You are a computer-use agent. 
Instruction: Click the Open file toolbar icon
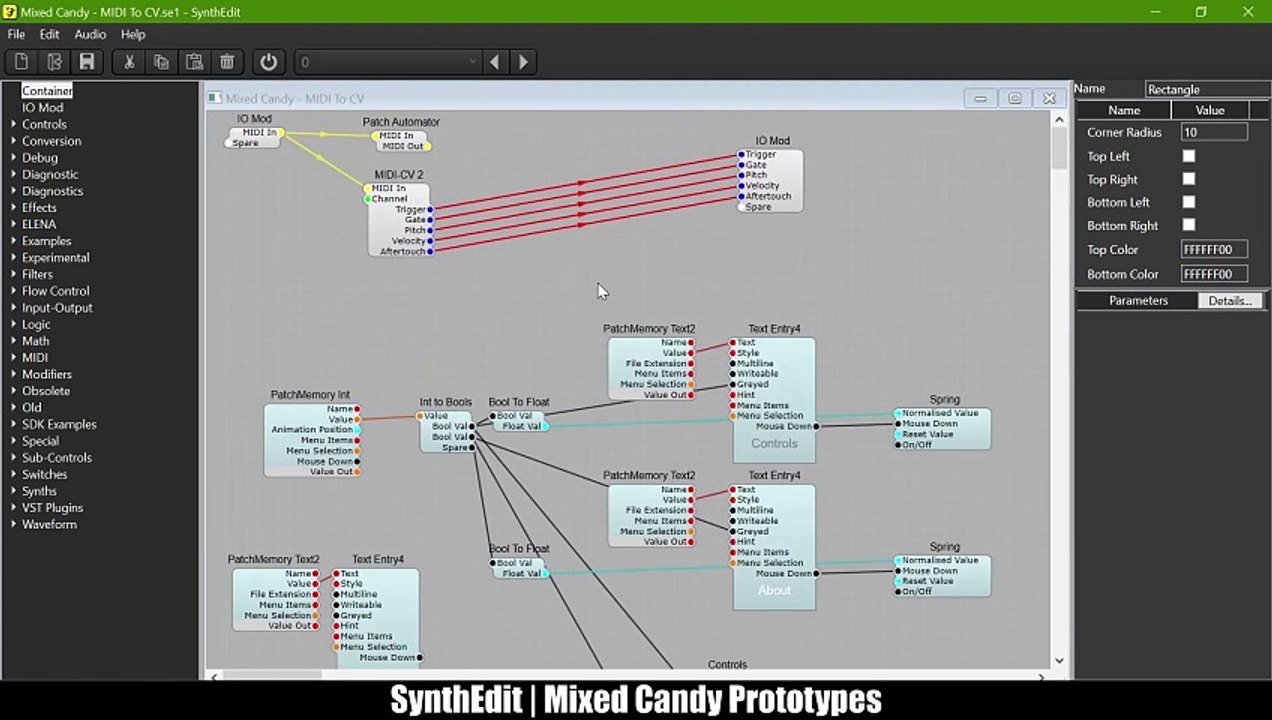point(54,62)
